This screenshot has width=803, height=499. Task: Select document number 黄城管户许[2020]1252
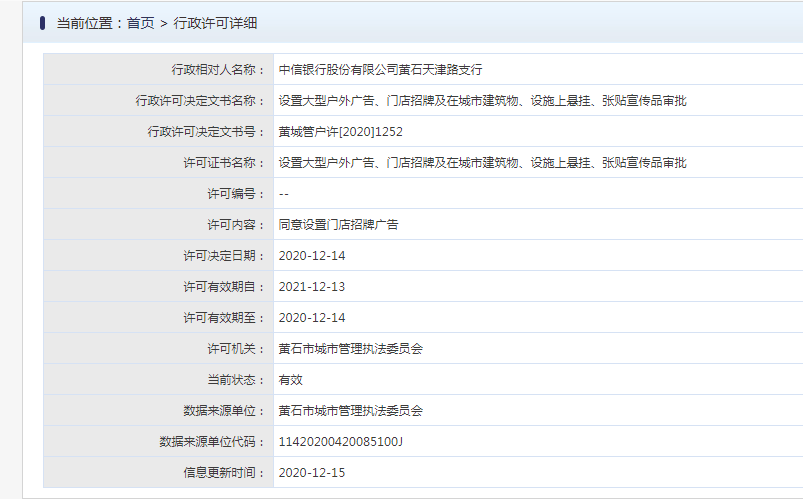point(341,132)
